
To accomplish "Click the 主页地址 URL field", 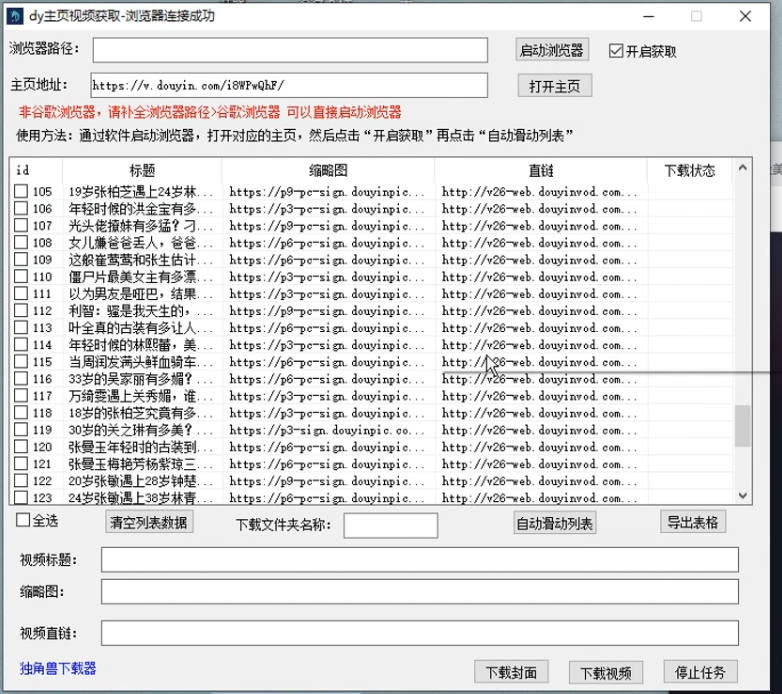I will tap(290, 86).
